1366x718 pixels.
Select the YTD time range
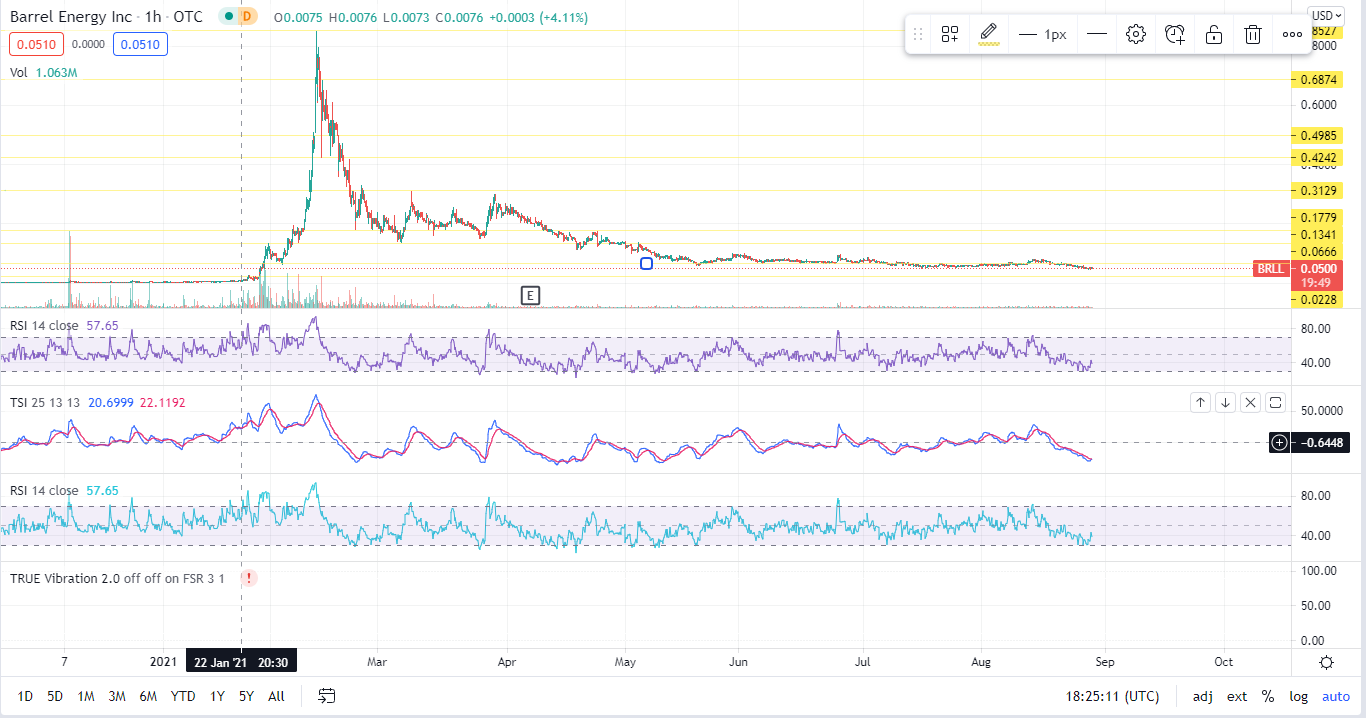[x=183, y=696]
